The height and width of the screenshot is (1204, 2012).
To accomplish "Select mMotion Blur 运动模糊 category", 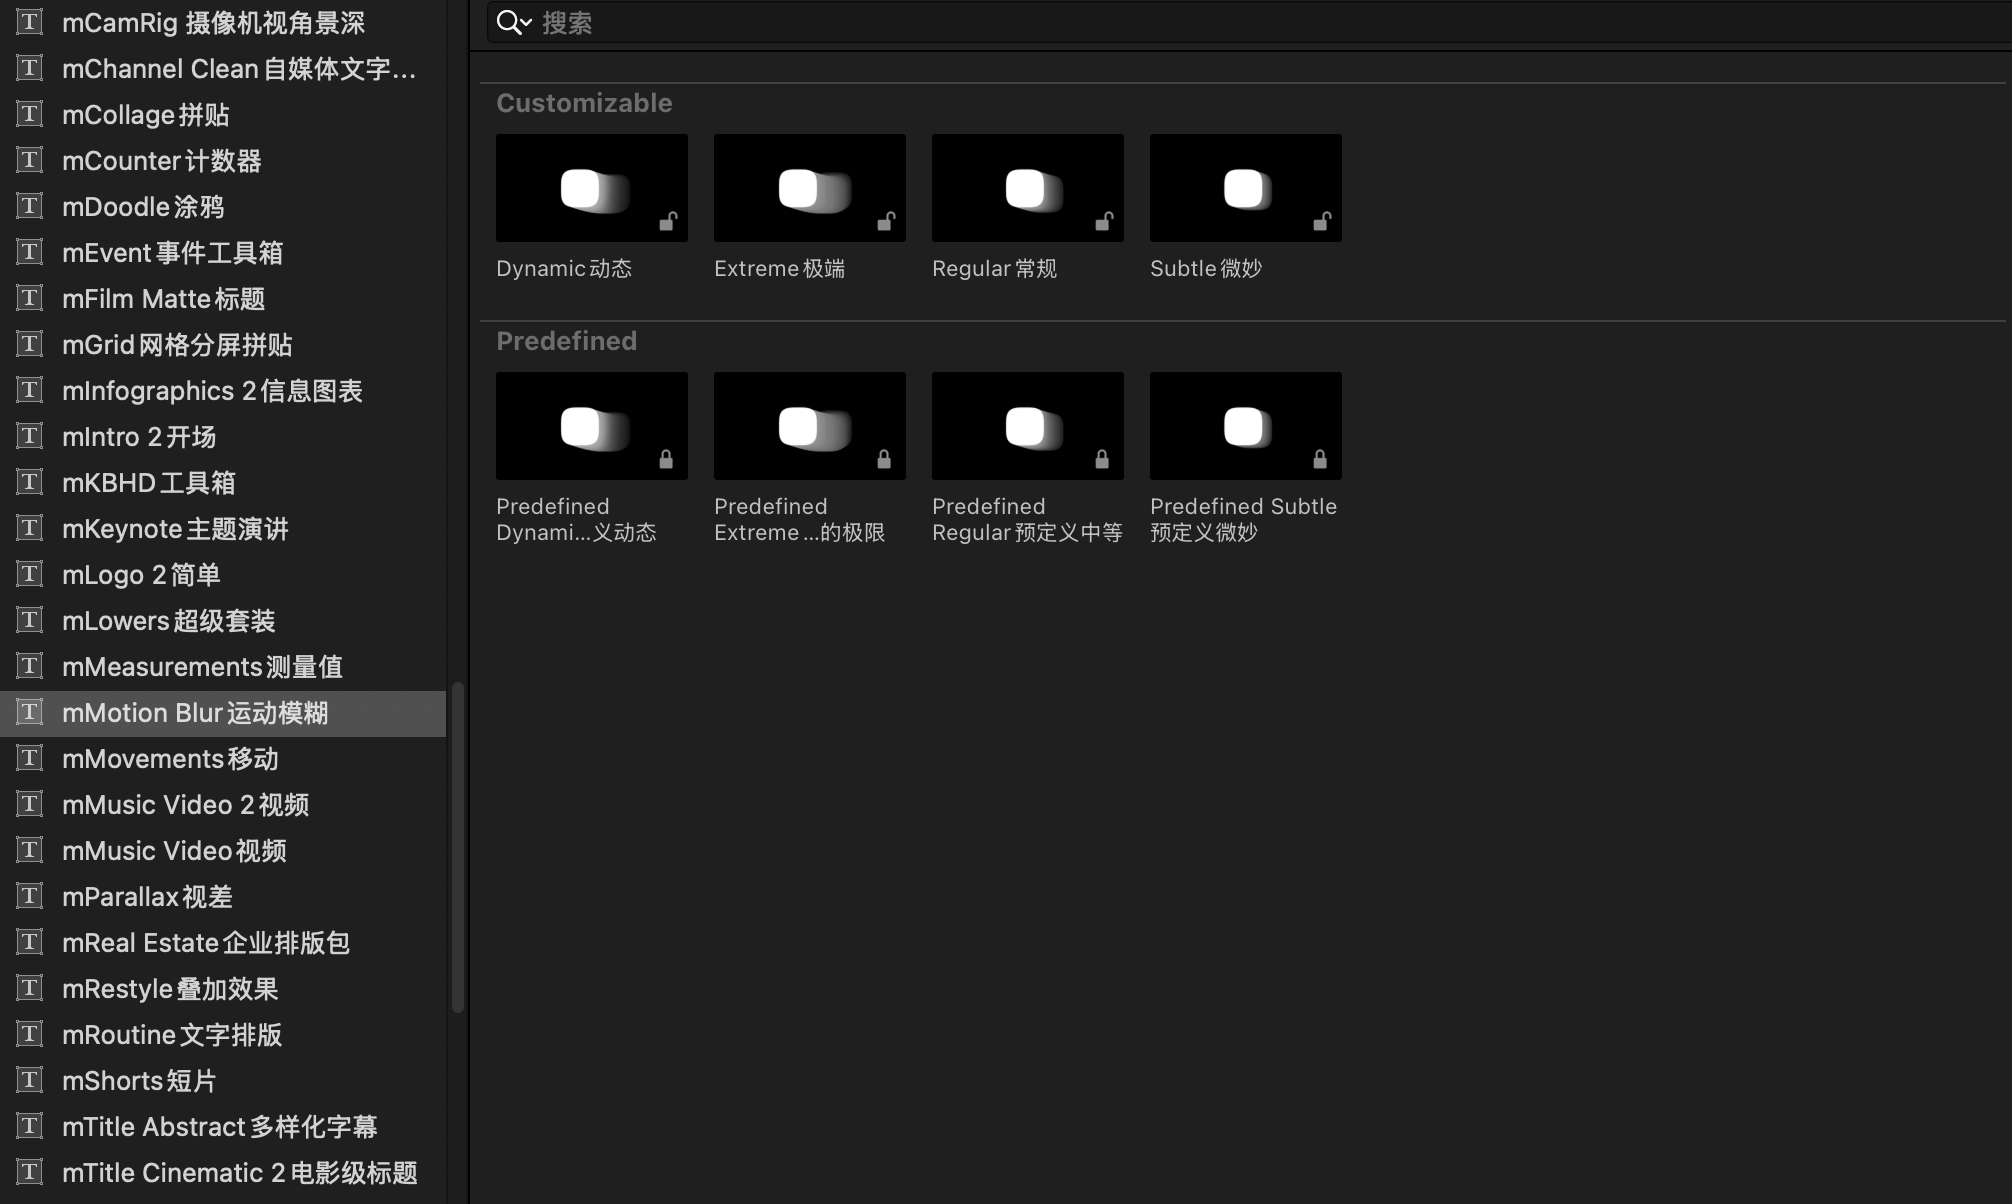I will point(223,713).
